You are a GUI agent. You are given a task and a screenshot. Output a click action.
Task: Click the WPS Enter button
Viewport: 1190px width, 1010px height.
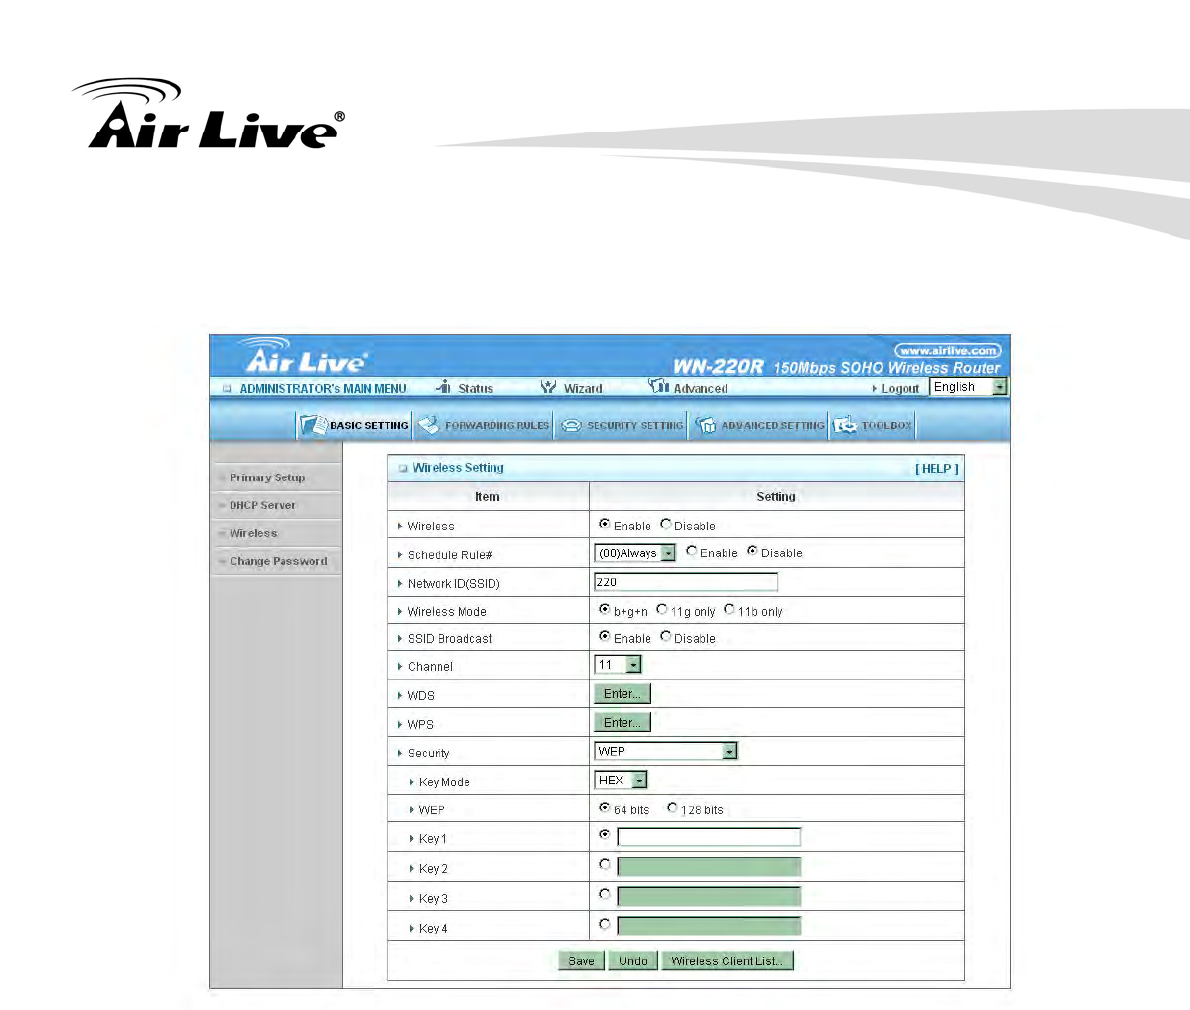click(x=622, y=722)
